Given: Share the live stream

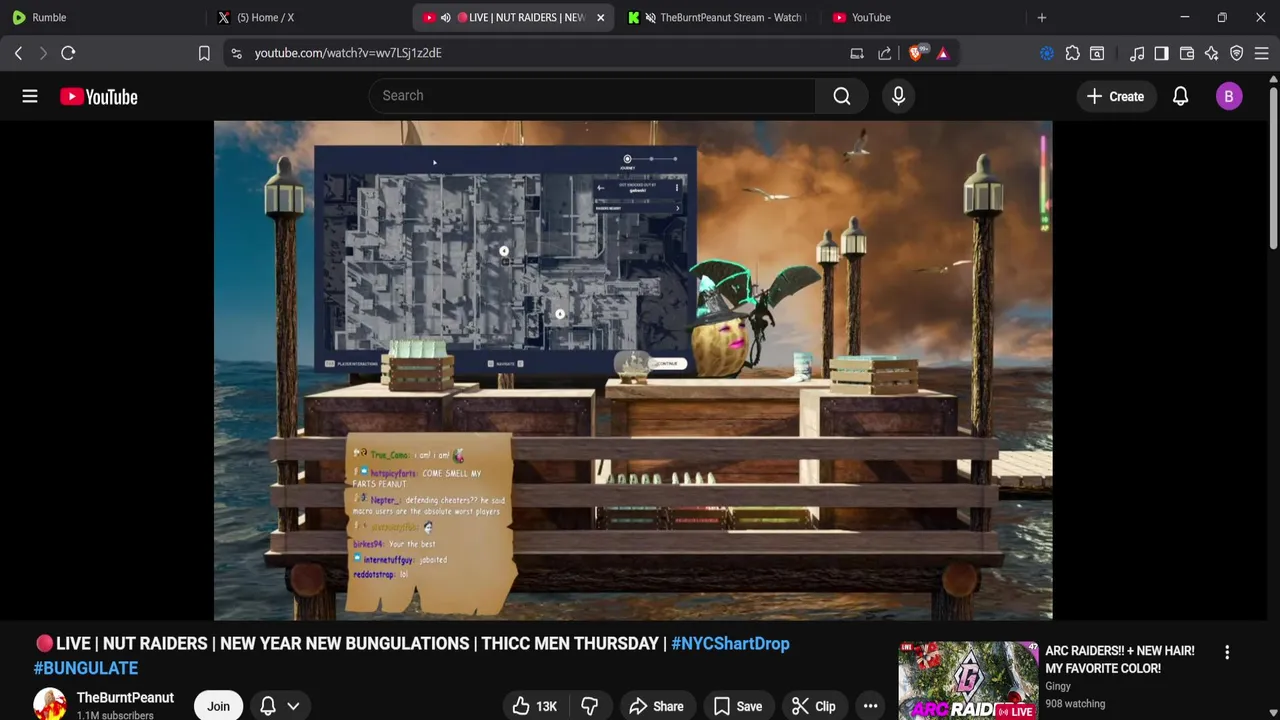Looking at the screenshot, I should 656,706.
